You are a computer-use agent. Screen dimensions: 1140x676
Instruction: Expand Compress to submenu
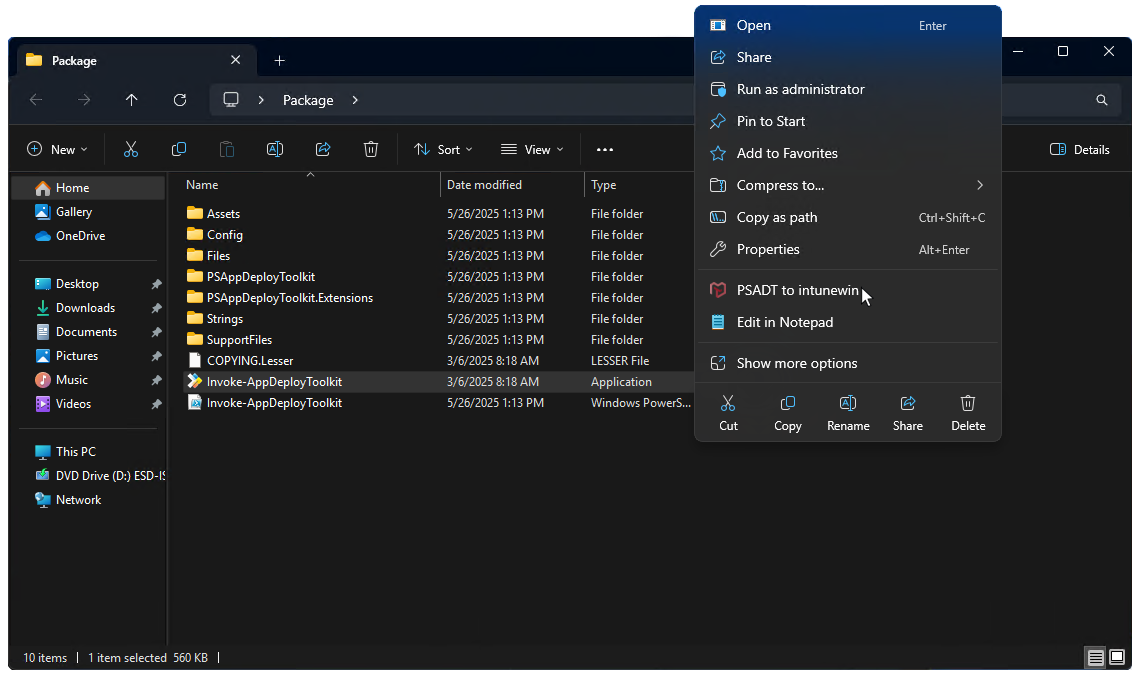(x=979, y=185)
